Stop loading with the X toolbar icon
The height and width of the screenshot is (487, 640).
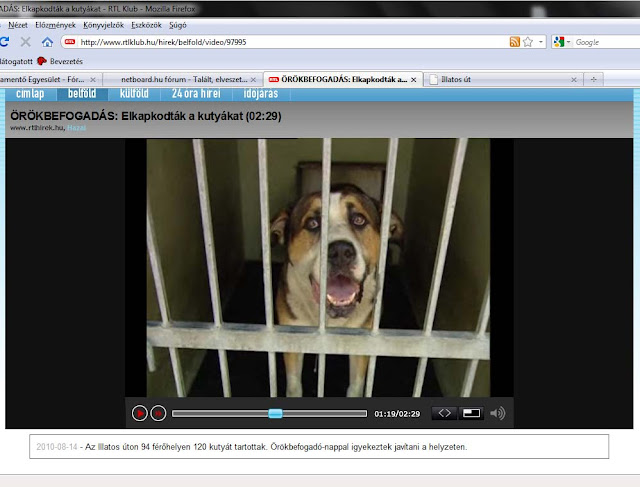click(x=25, y=42)
